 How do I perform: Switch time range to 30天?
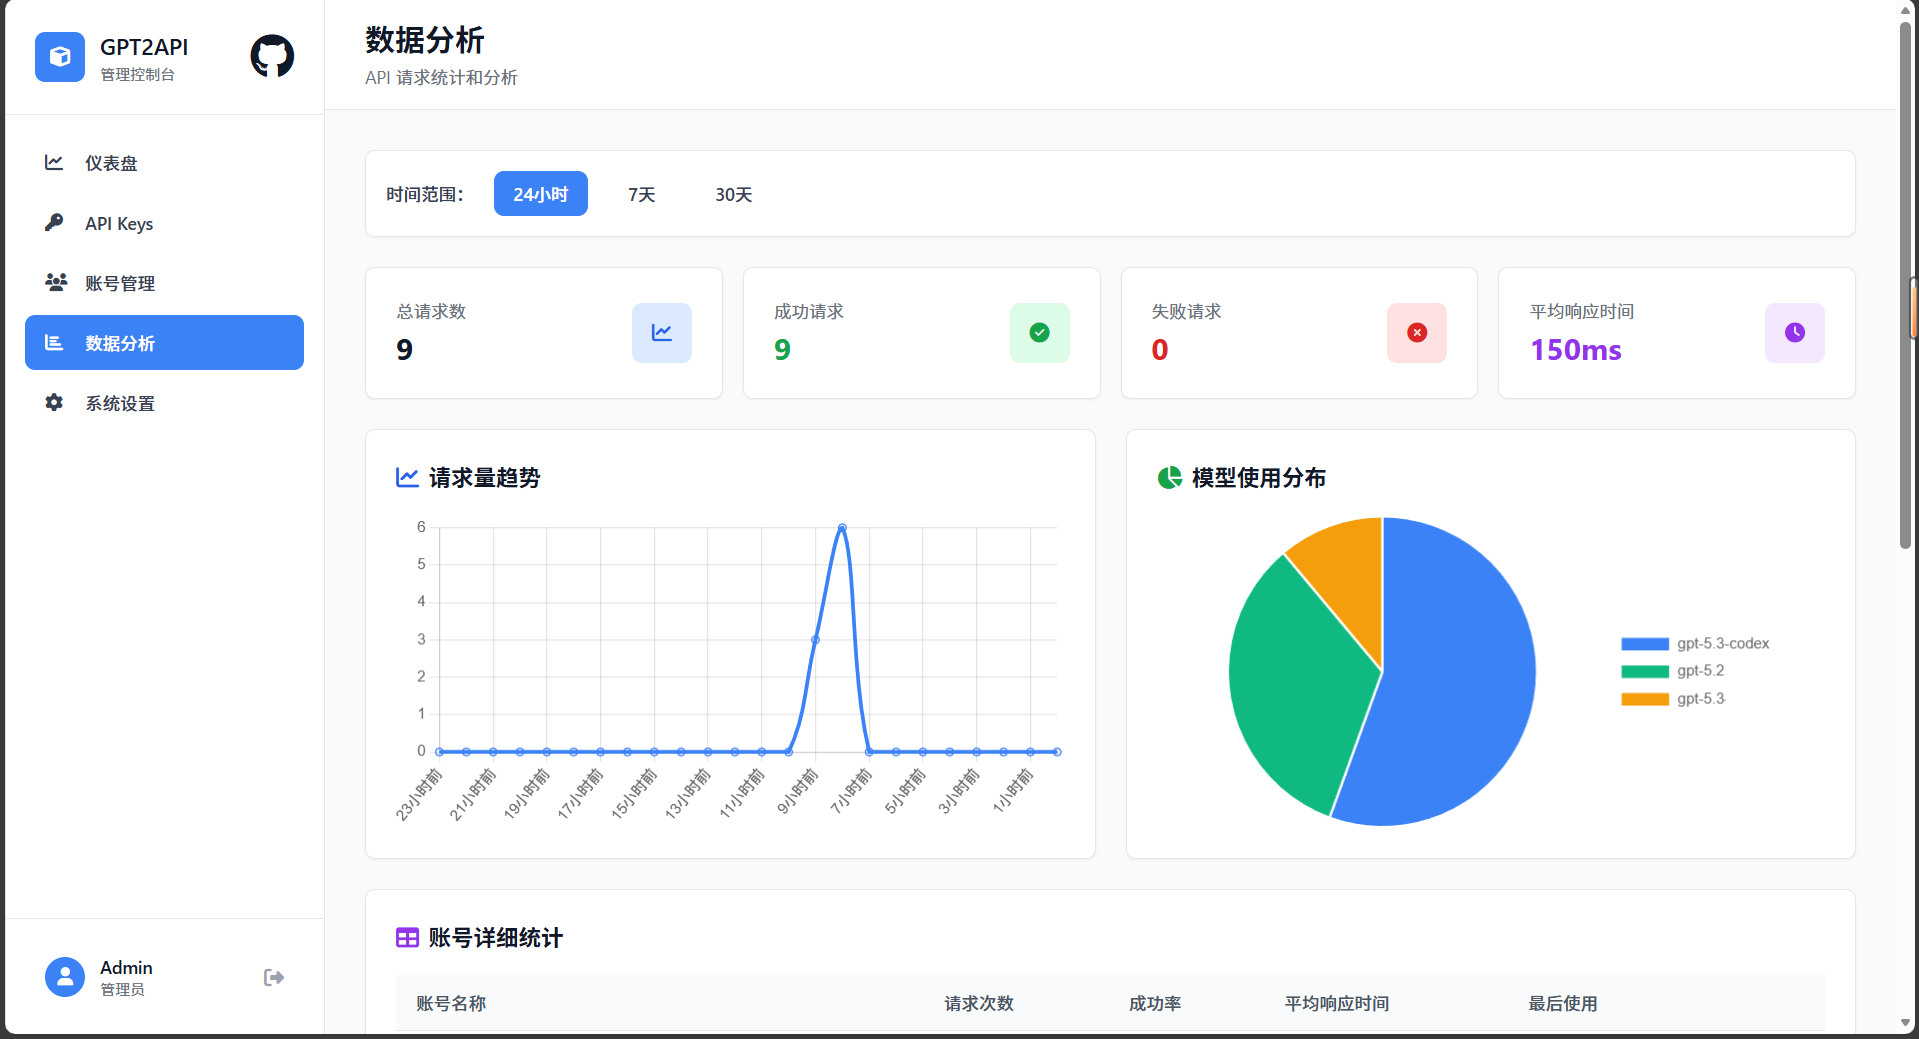point(732,194)
